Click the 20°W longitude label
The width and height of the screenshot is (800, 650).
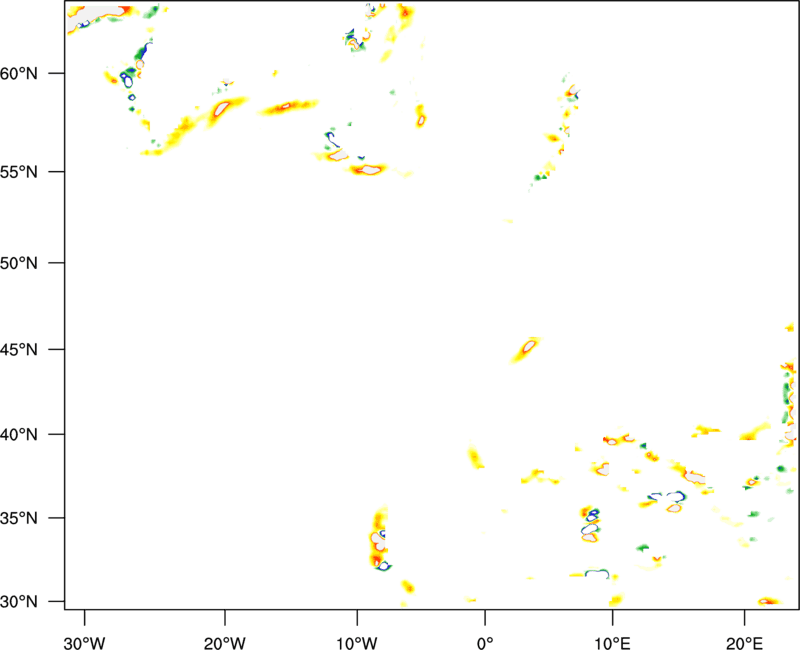click(225, 643)
